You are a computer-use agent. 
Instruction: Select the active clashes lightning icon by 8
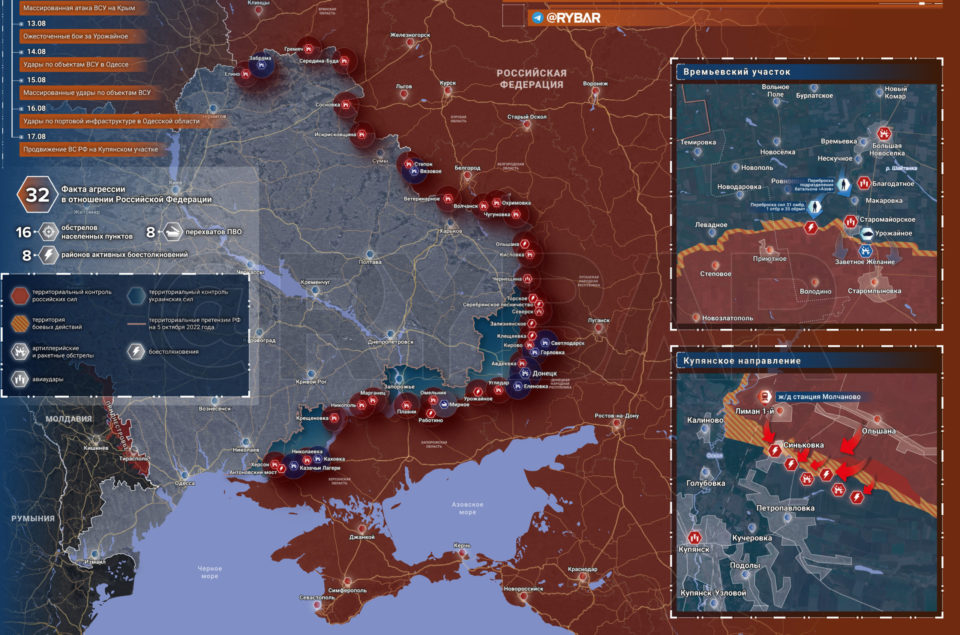(x=48, y=255)
